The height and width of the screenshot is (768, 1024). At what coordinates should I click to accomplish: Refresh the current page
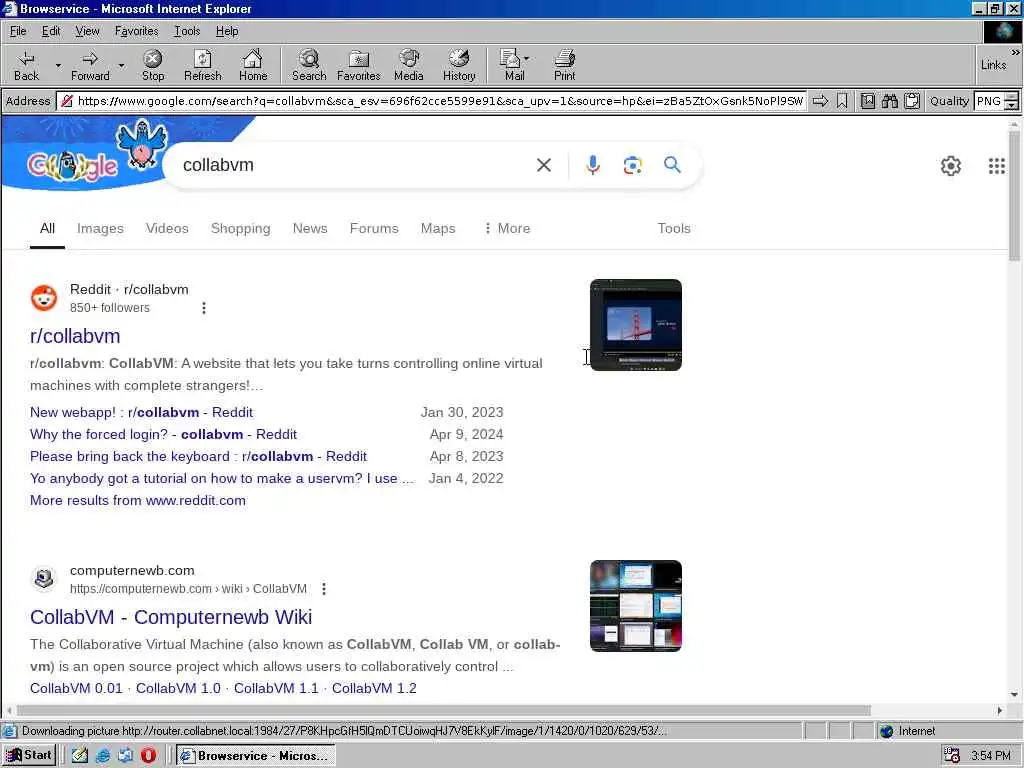(202, 65)
